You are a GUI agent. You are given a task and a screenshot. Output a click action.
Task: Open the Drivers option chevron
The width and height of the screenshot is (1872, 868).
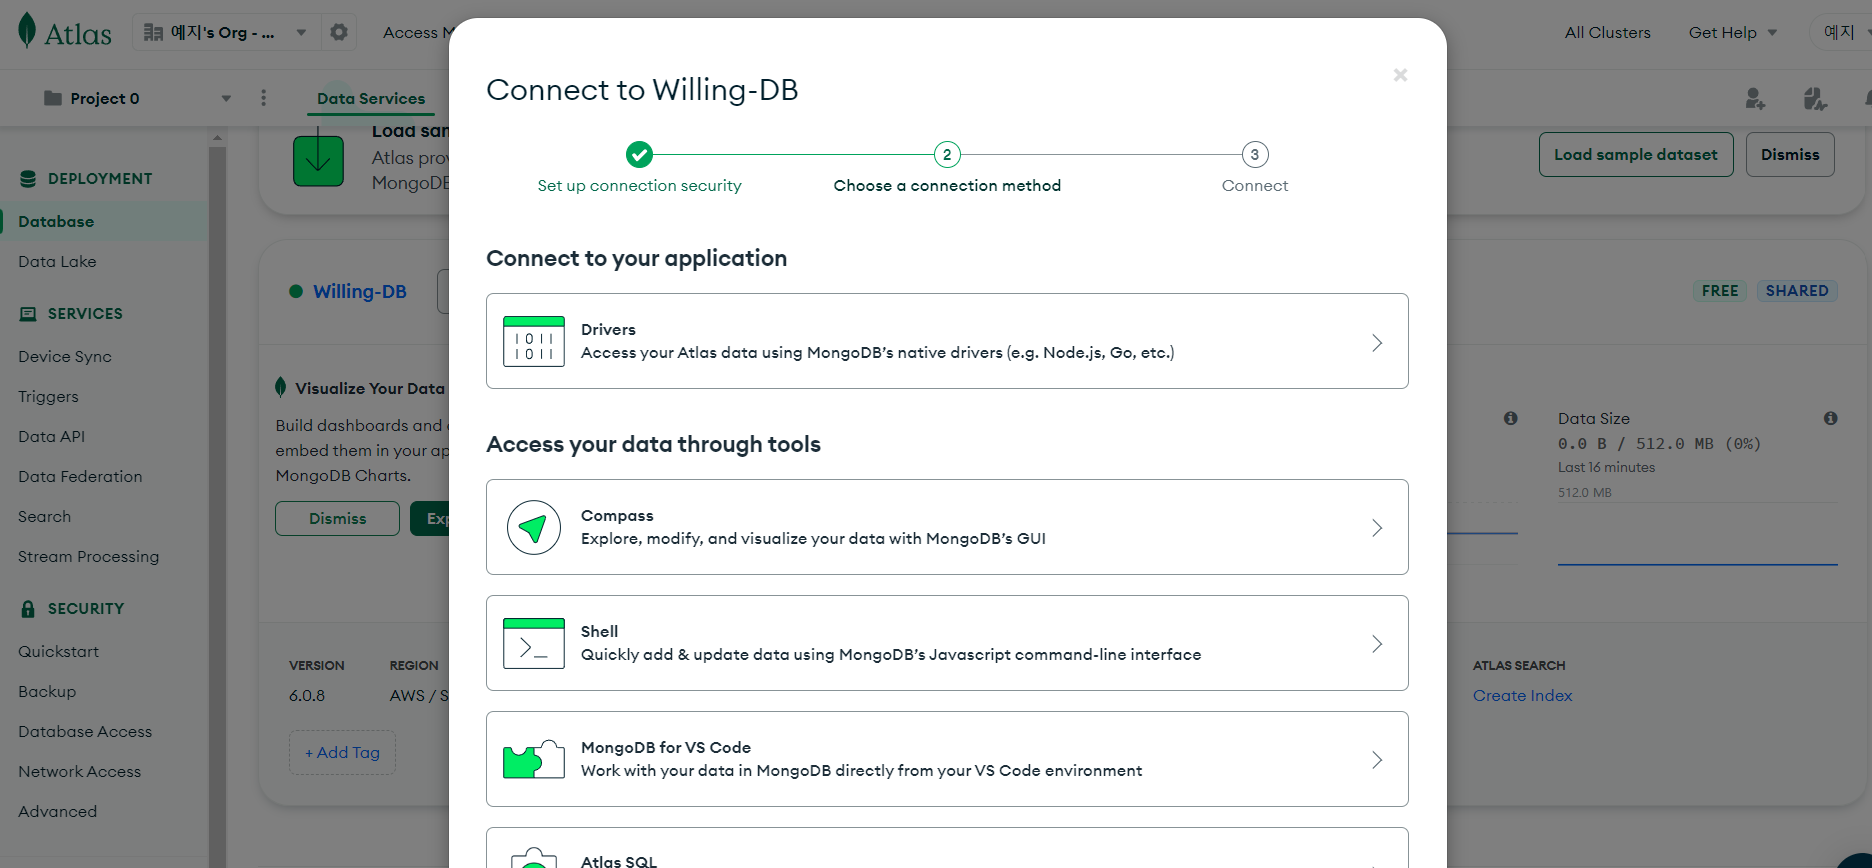click(x=1377, y=343)
